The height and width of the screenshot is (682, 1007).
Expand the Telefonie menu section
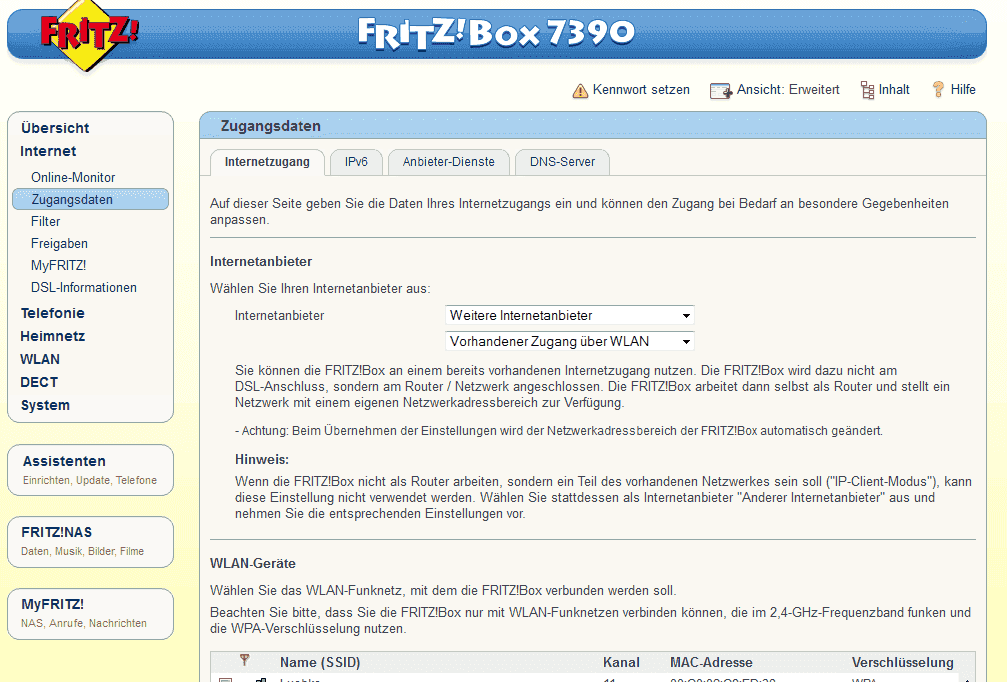click(53, 313)
